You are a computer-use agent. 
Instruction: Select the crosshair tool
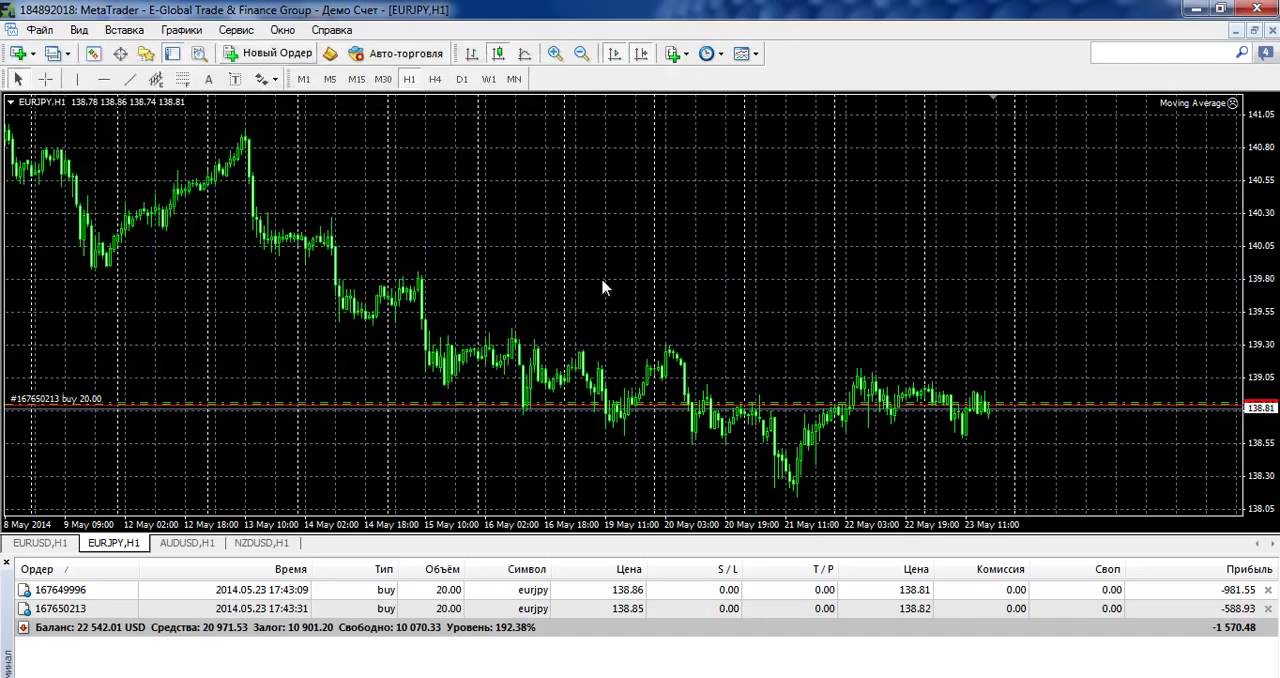[45, 79]
